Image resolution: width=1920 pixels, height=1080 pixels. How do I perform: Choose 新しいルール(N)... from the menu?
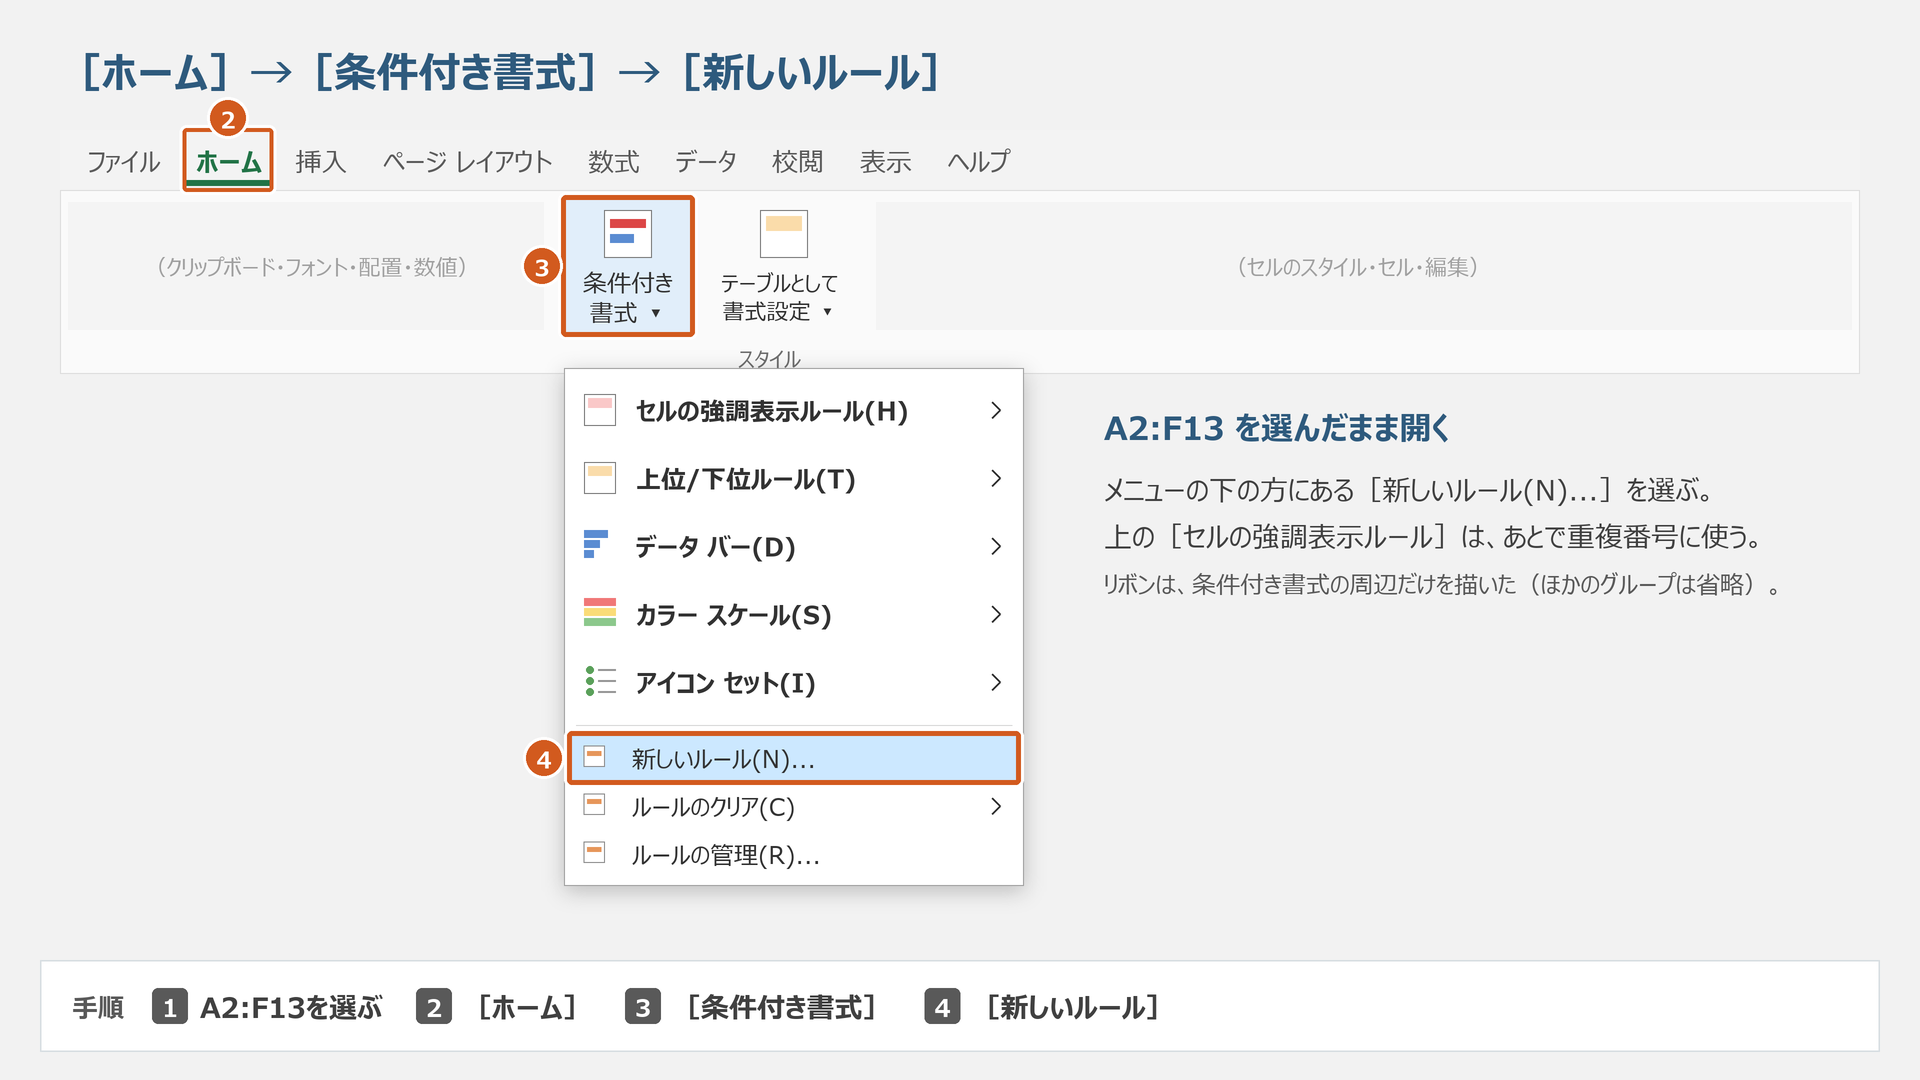794,759
